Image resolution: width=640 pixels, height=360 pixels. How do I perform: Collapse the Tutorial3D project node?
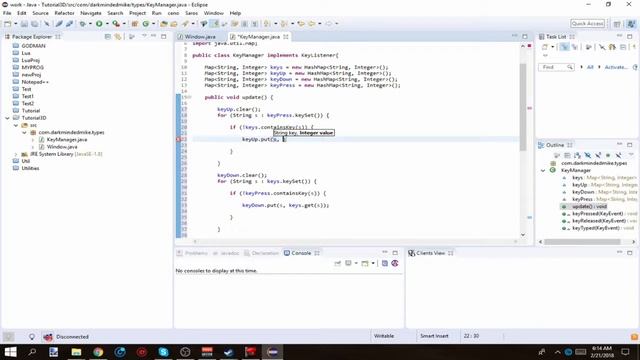pos(7,118)
